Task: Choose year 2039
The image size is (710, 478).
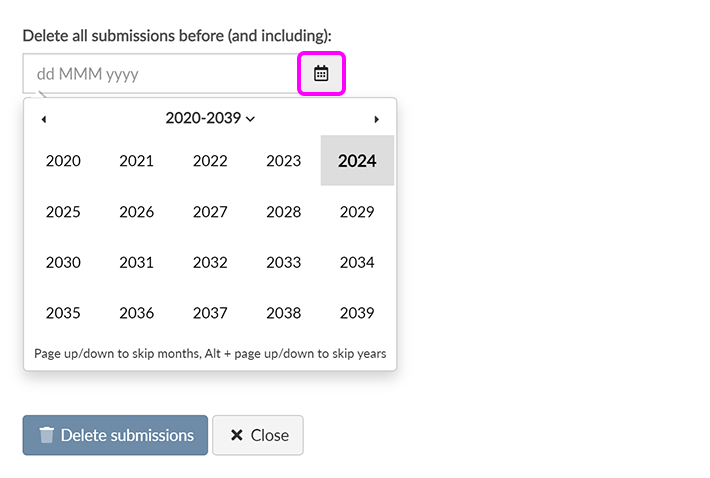Action: pos(357,313)
